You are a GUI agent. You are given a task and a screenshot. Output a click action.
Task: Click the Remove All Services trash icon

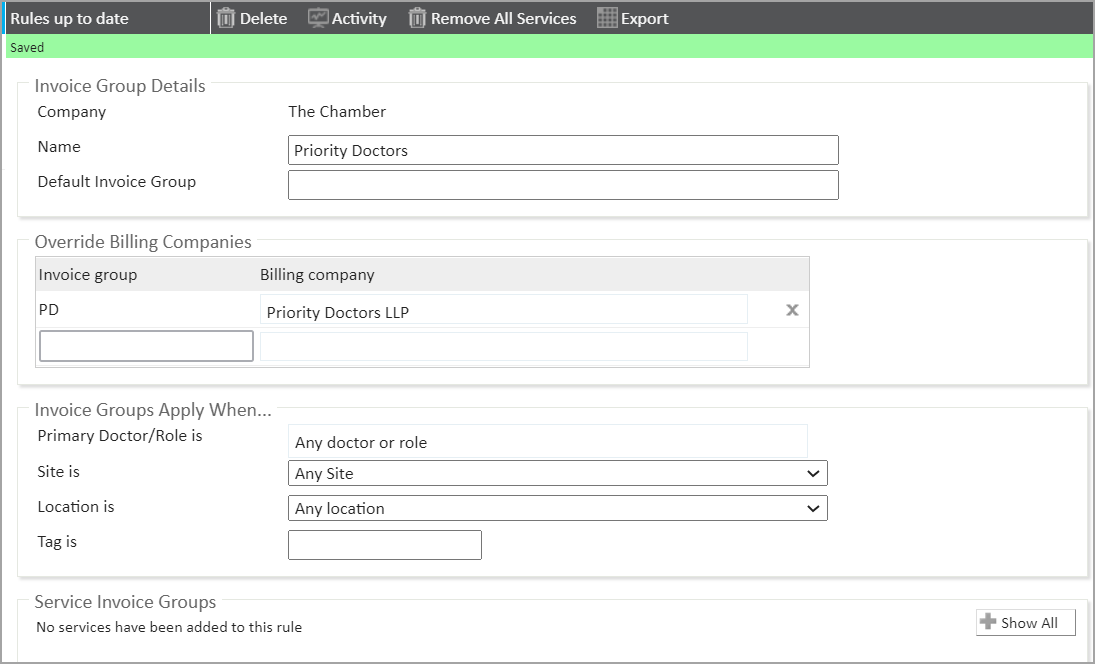click(x=417, y=18)
